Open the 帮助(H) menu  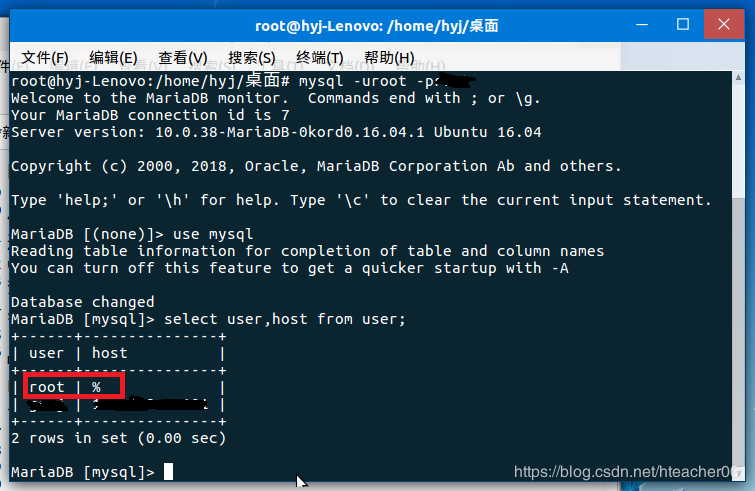pyautogui.click(x=389, y=57)
